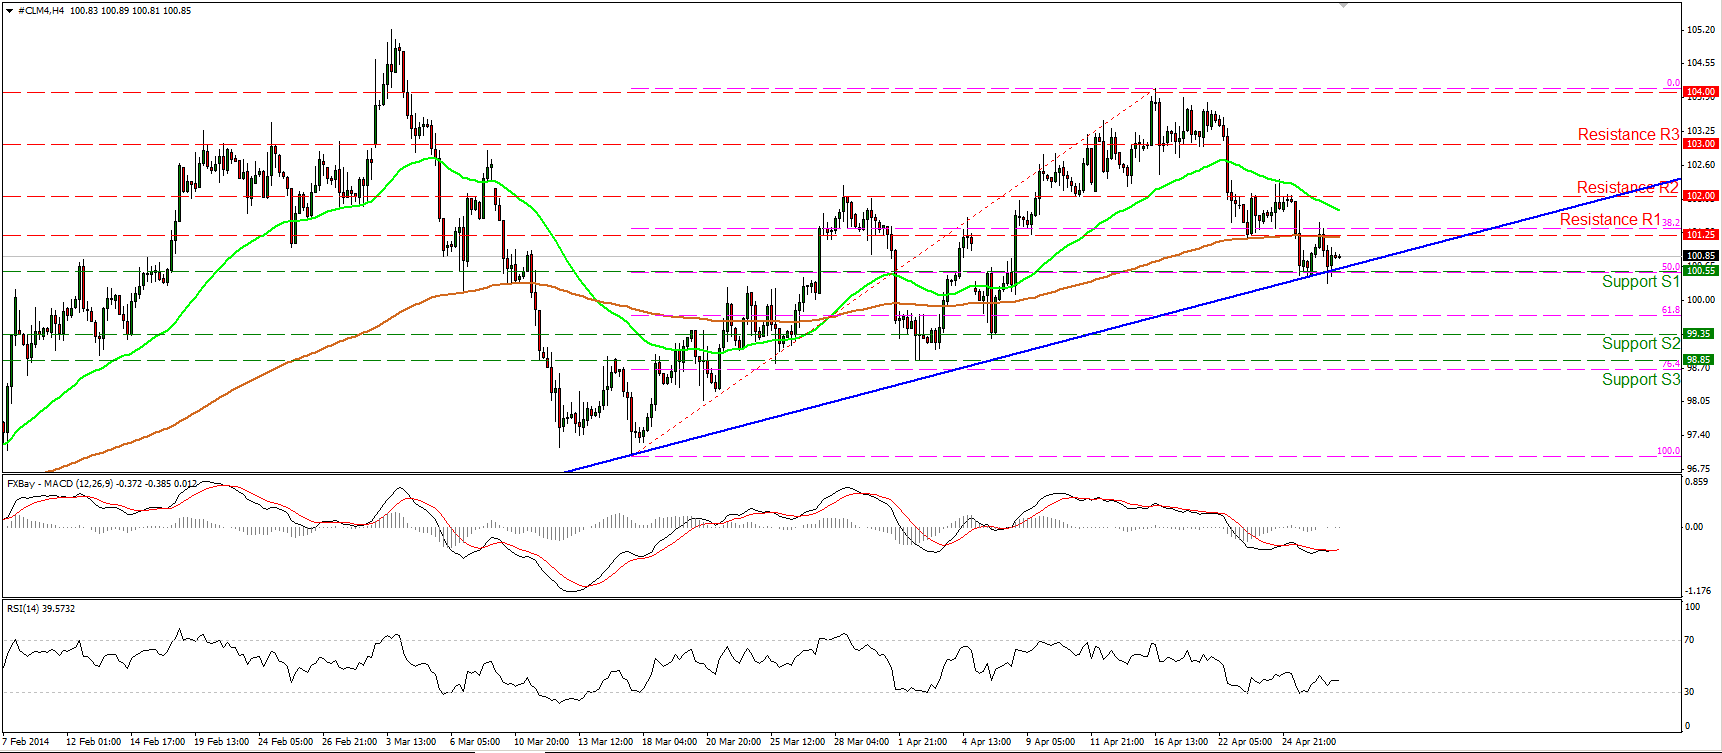This screenshot has height=753, width=1722.
Task: Click the Fibonacci 38.2 level label
Action: click(1671, 223)
